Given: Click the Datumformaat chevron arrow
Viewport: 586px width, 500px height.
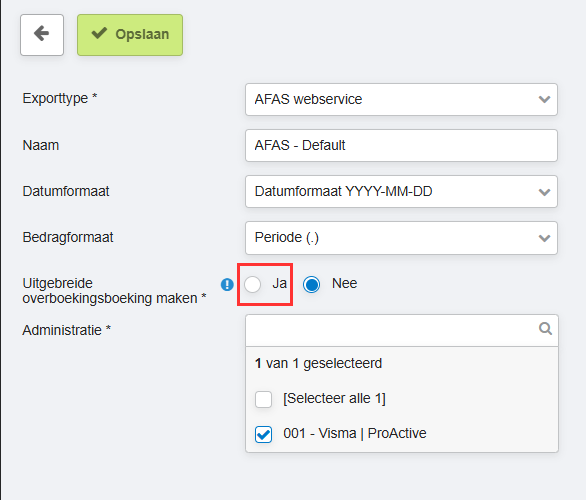Looking at the screenshot, I should (545, 192).
